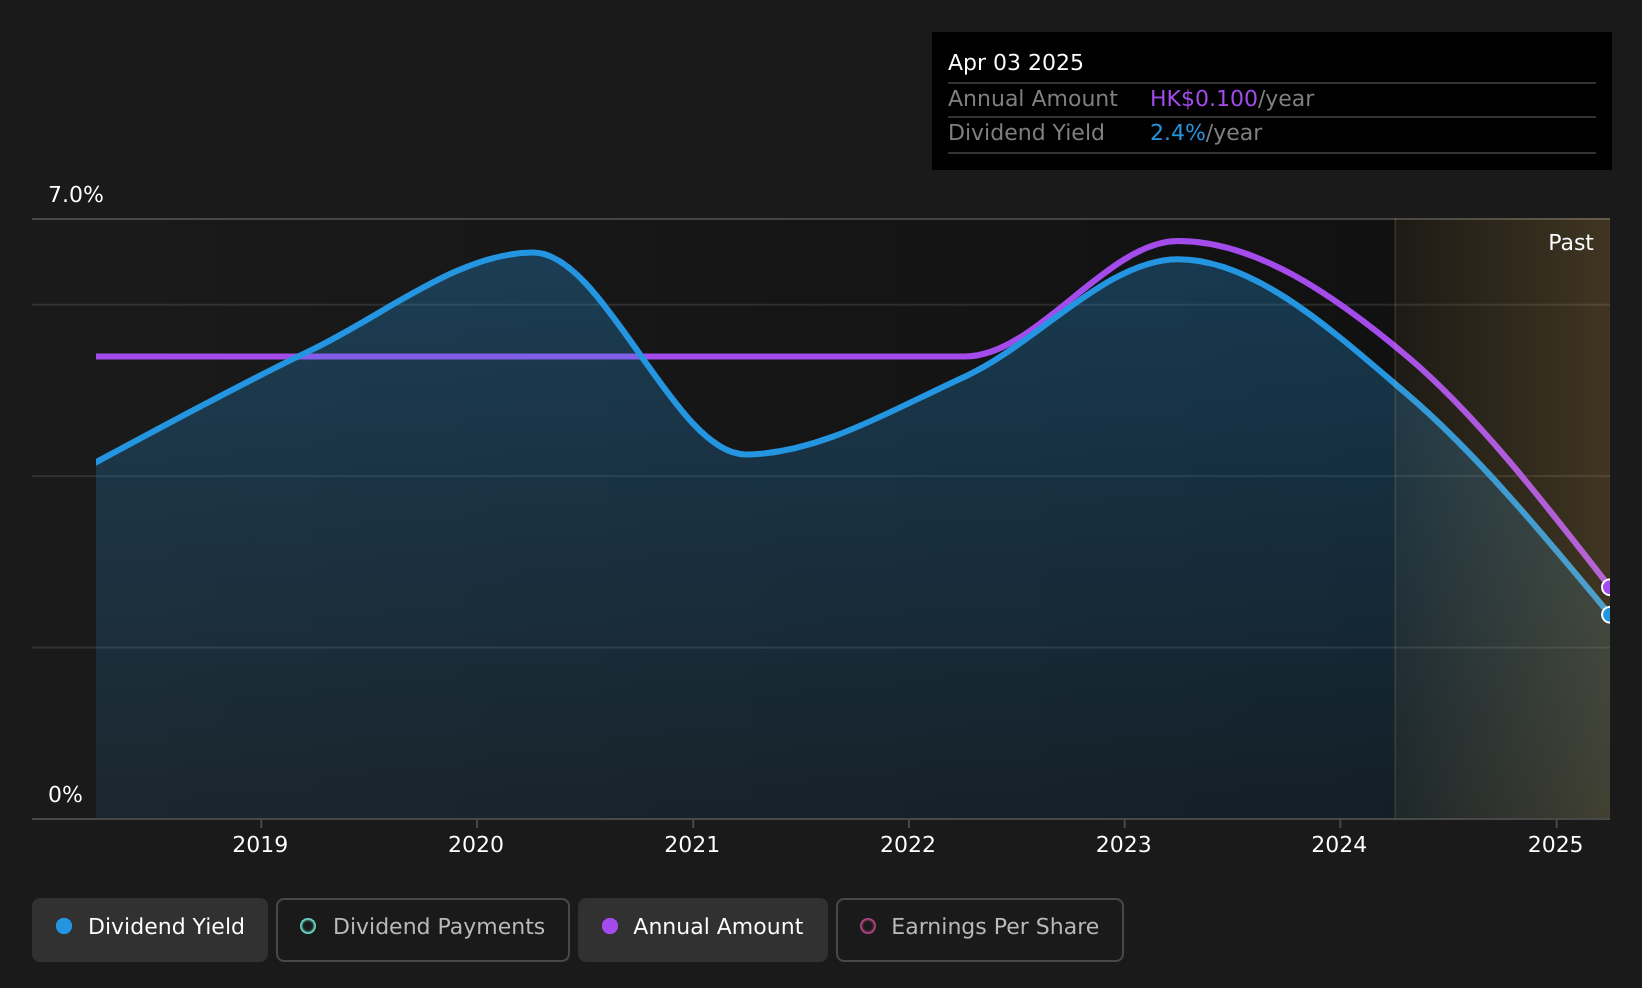Select the blue Dividend Yield endpoint marker
Image resolution: width=1642 pixels, height=988 pixels.
tap(1608, 615)
